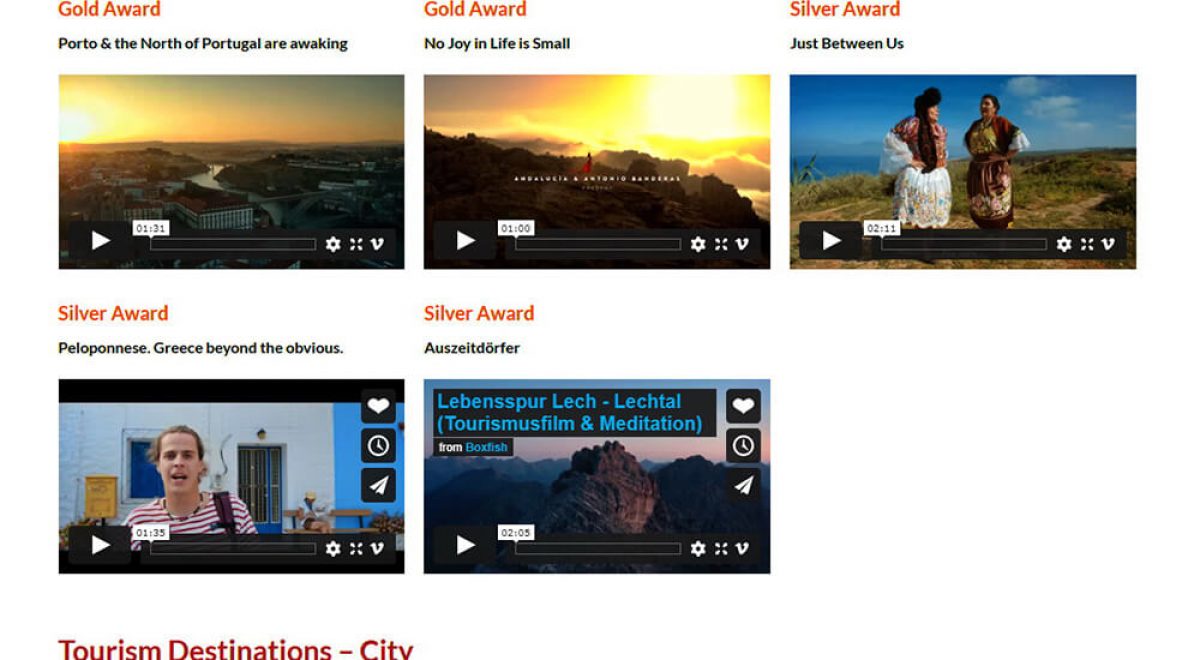Screen dimensions: 1200x660
Task: Seek on Just Between Us progress bar
Action: coord(964,244)
